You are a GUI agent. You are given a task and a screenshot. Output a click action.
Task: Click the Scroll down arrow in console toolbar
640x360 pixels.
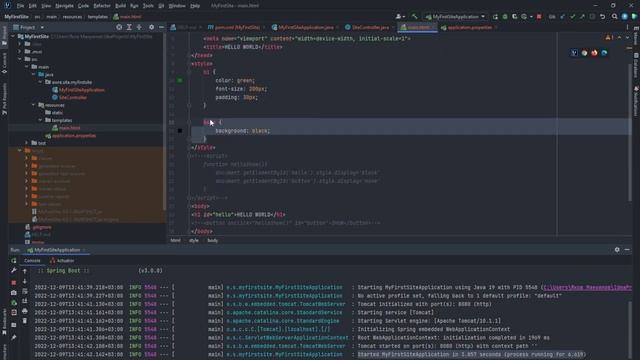coord(24,281)
